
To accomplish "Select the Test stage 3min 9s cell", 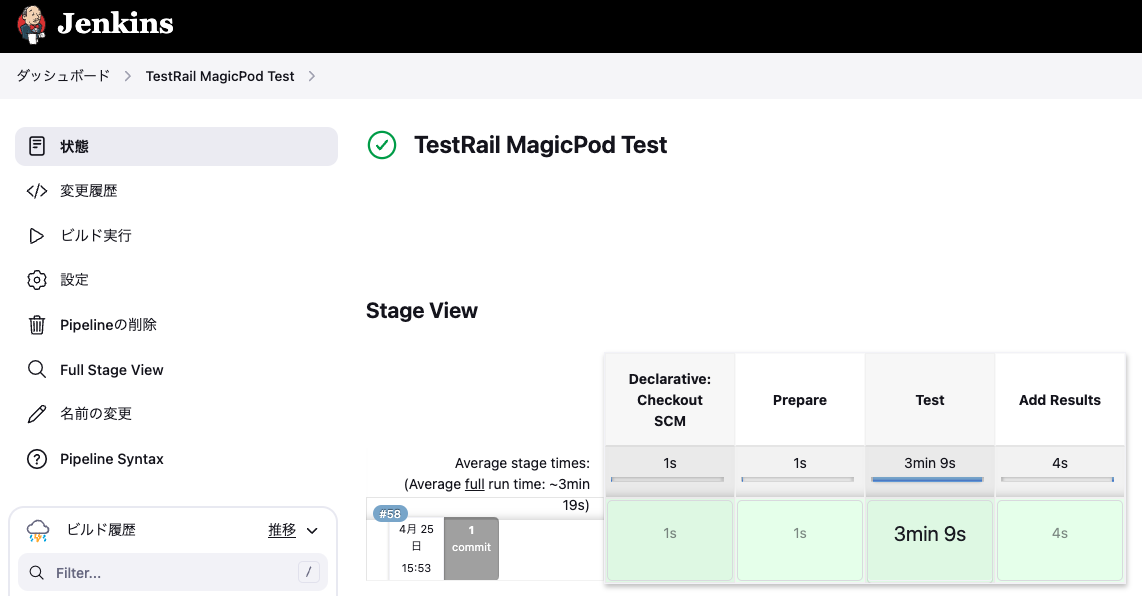I will [930, 540].
